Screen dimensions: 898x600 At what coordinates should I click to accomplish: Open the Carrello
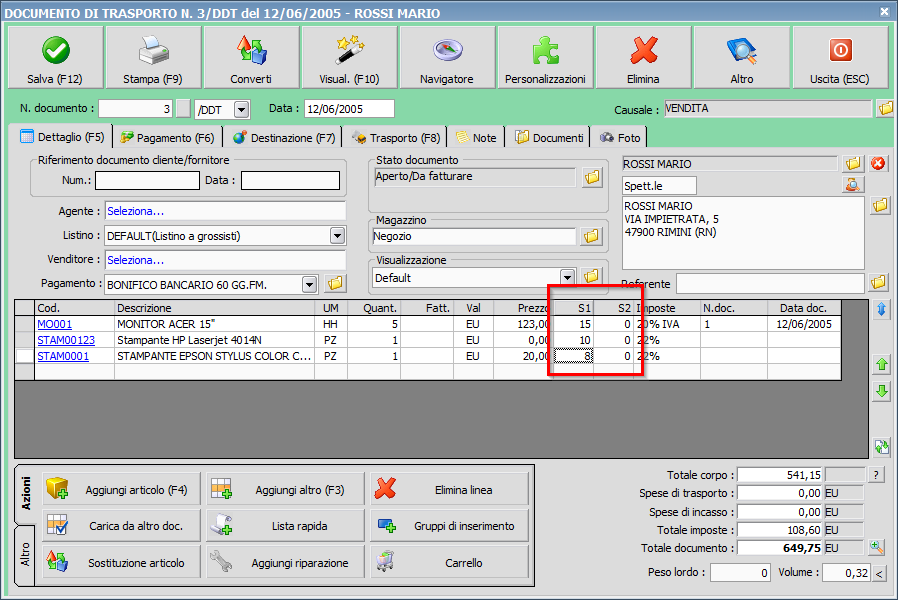pyautogui.click(x=449, y=563)
